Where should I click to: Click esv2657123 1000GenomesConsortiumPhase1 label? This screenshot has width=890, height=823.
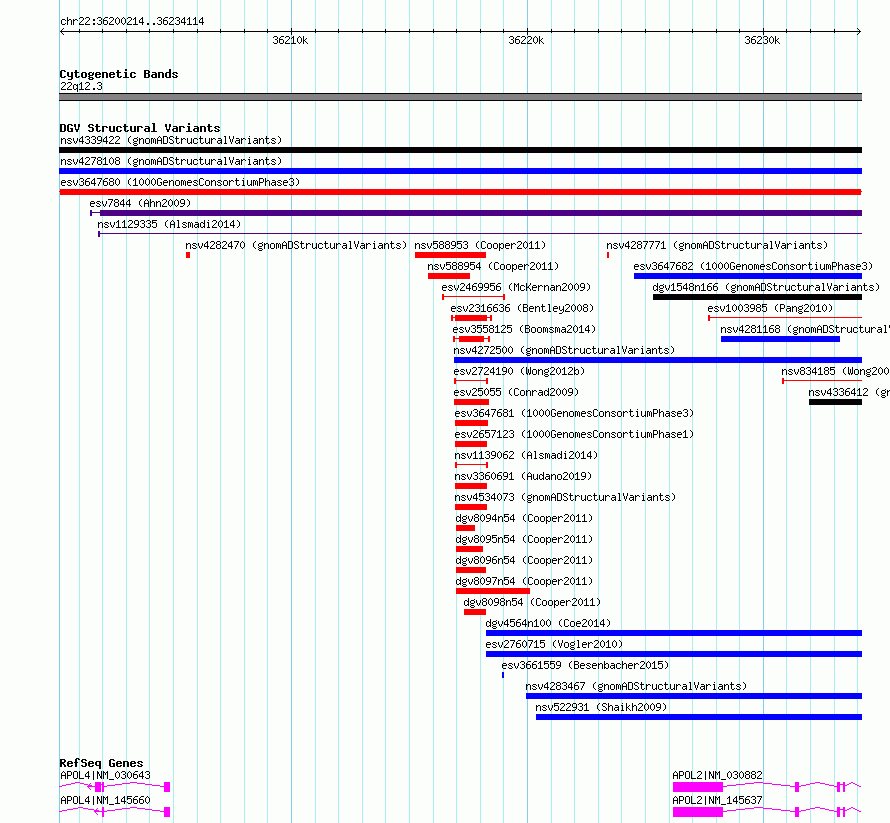click(574, 434)
